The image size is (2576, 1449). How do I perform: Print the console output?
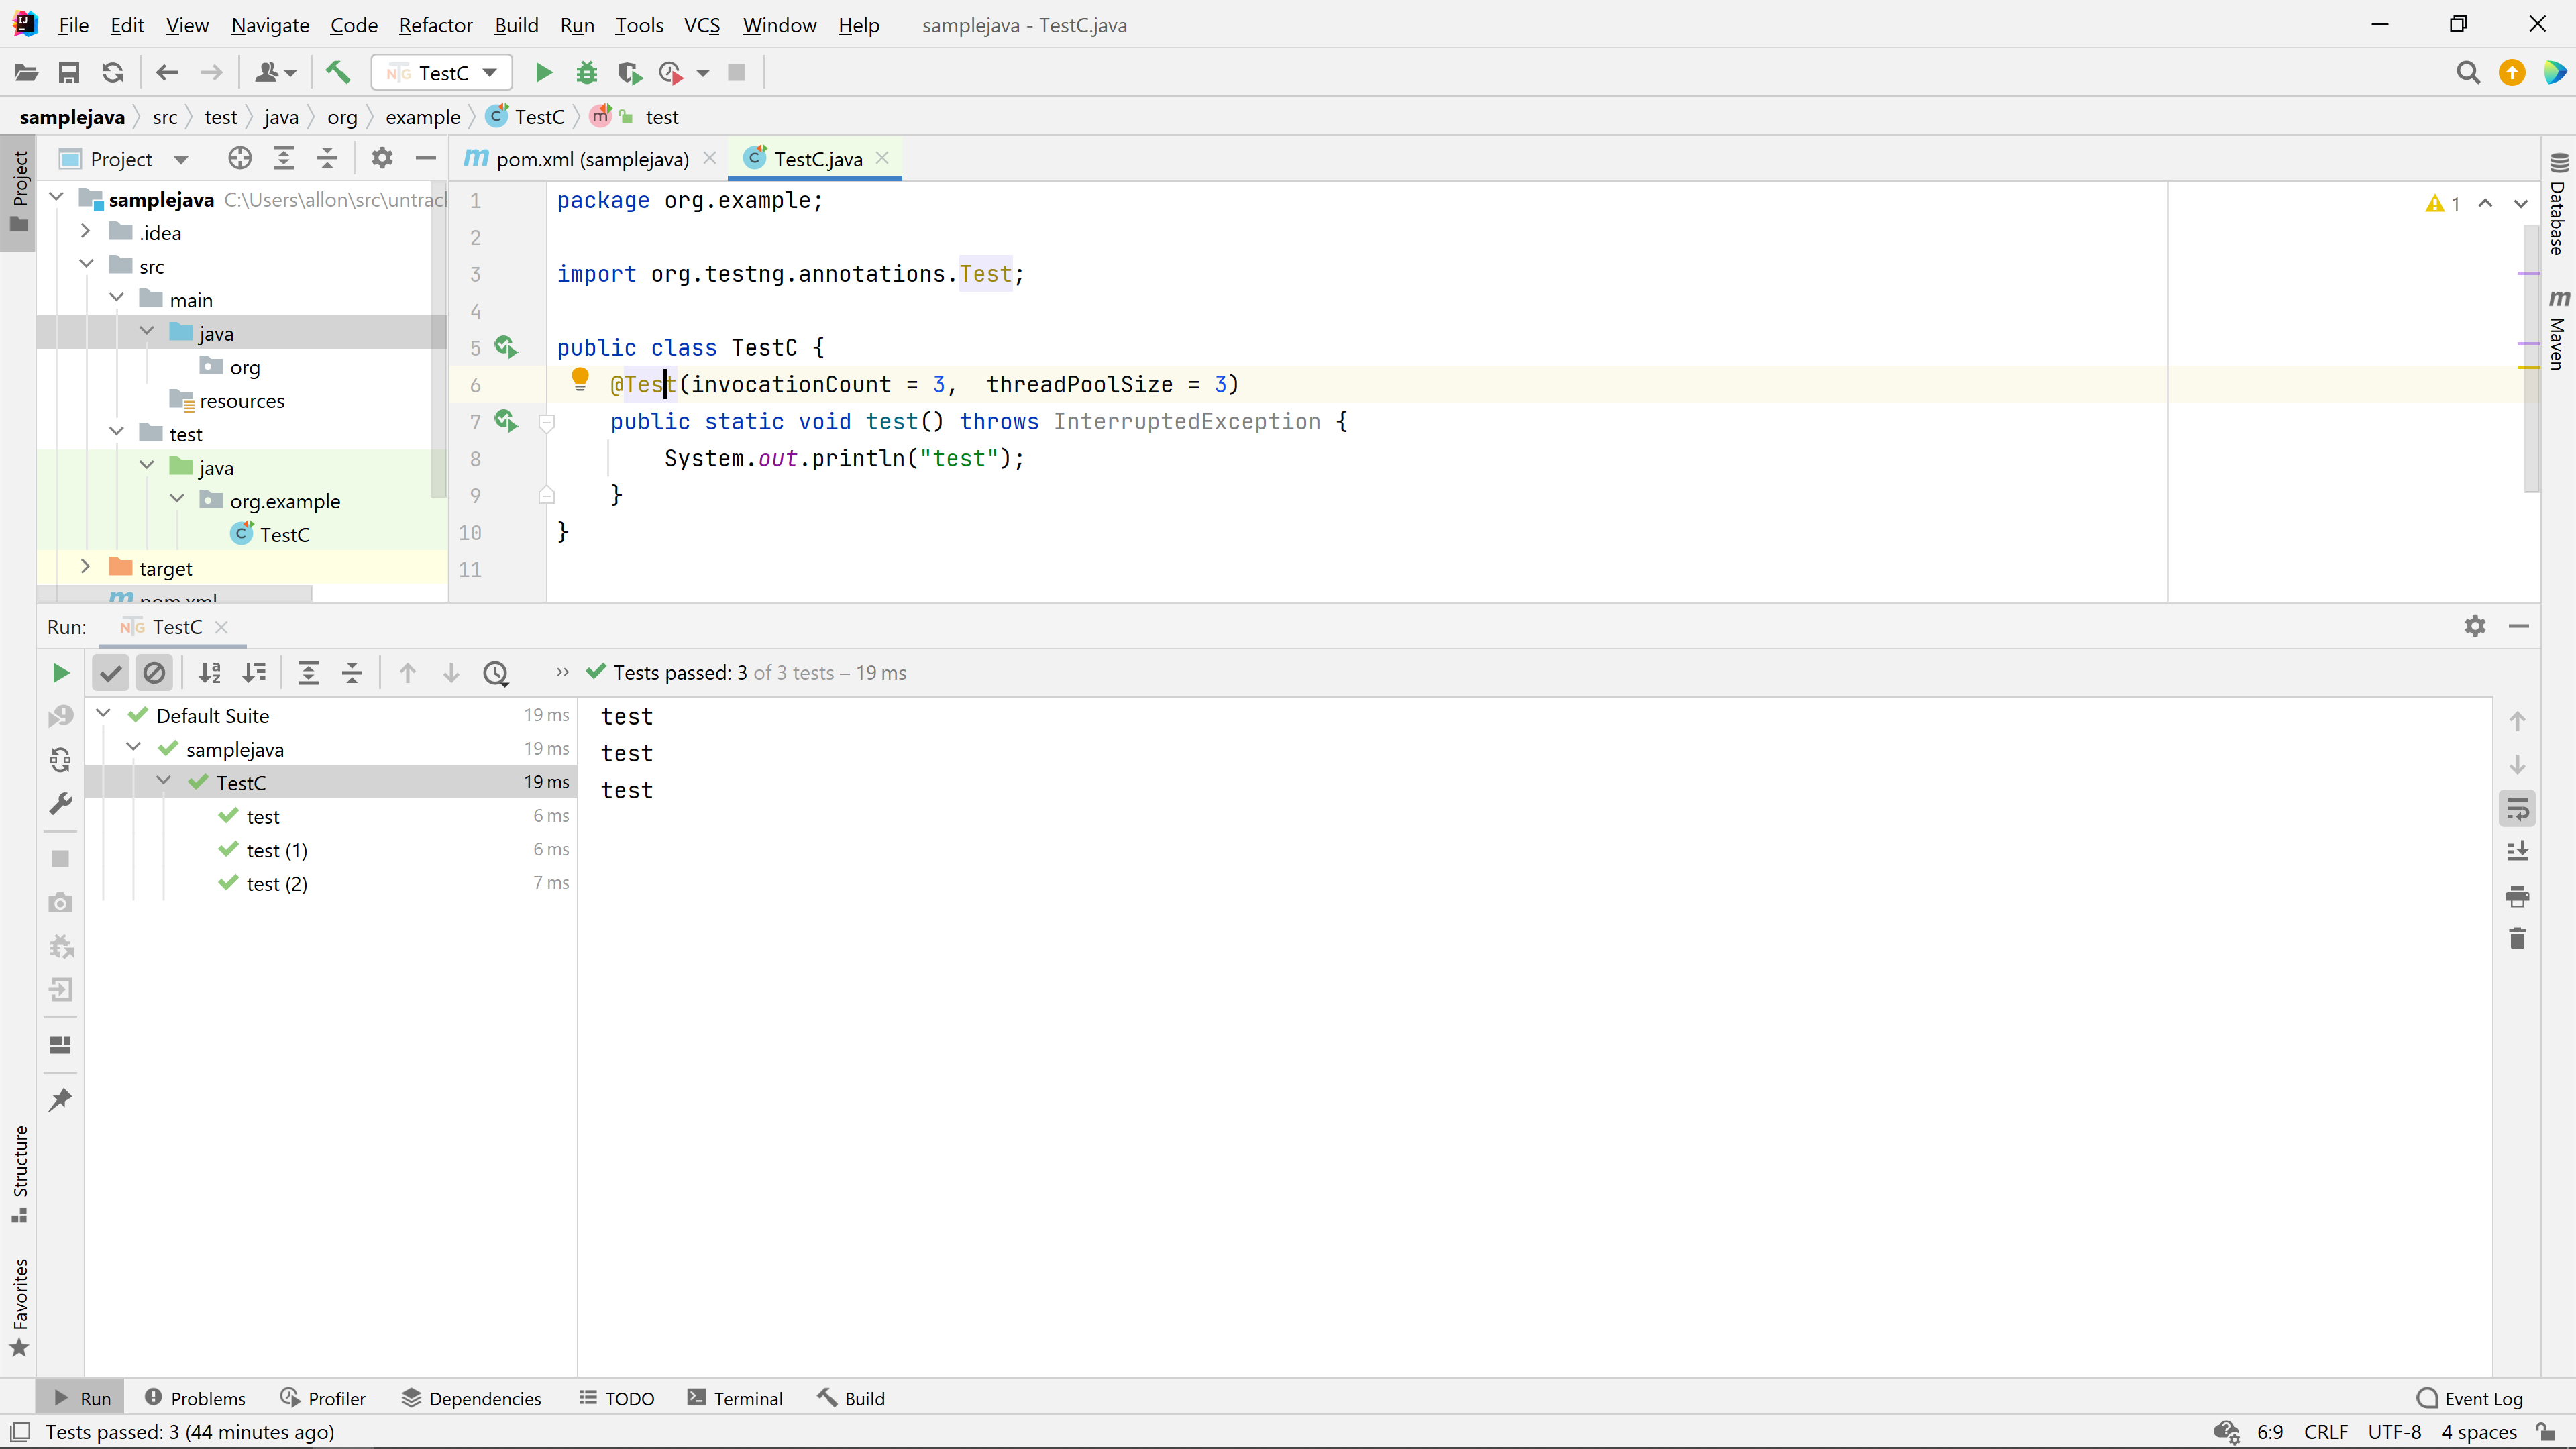(2518, 896)
